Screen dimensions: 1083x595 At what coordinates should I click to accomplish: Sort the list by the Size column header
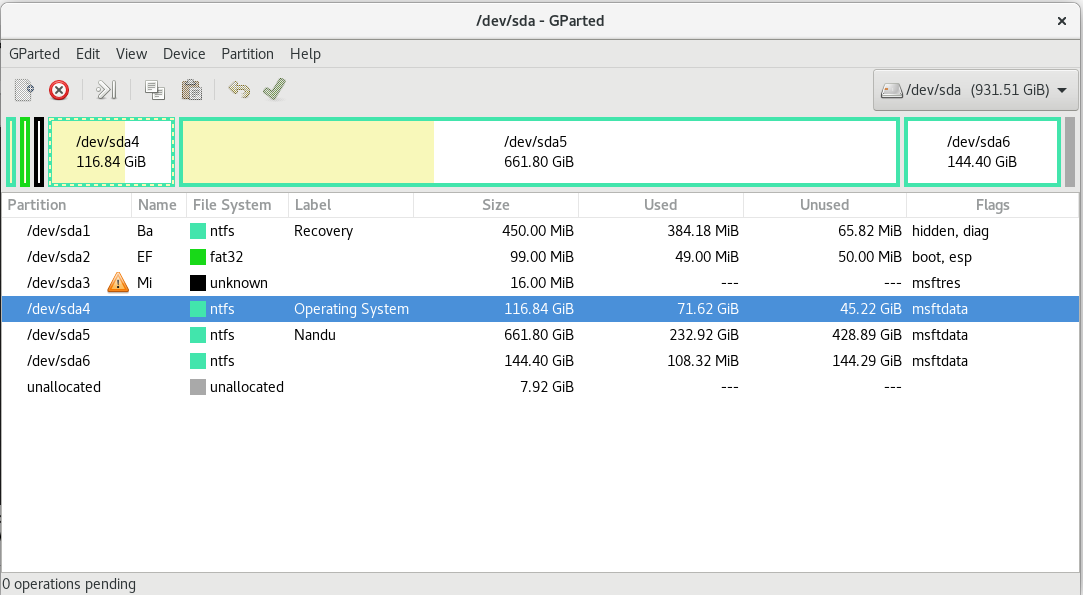(x=496, y=205)
